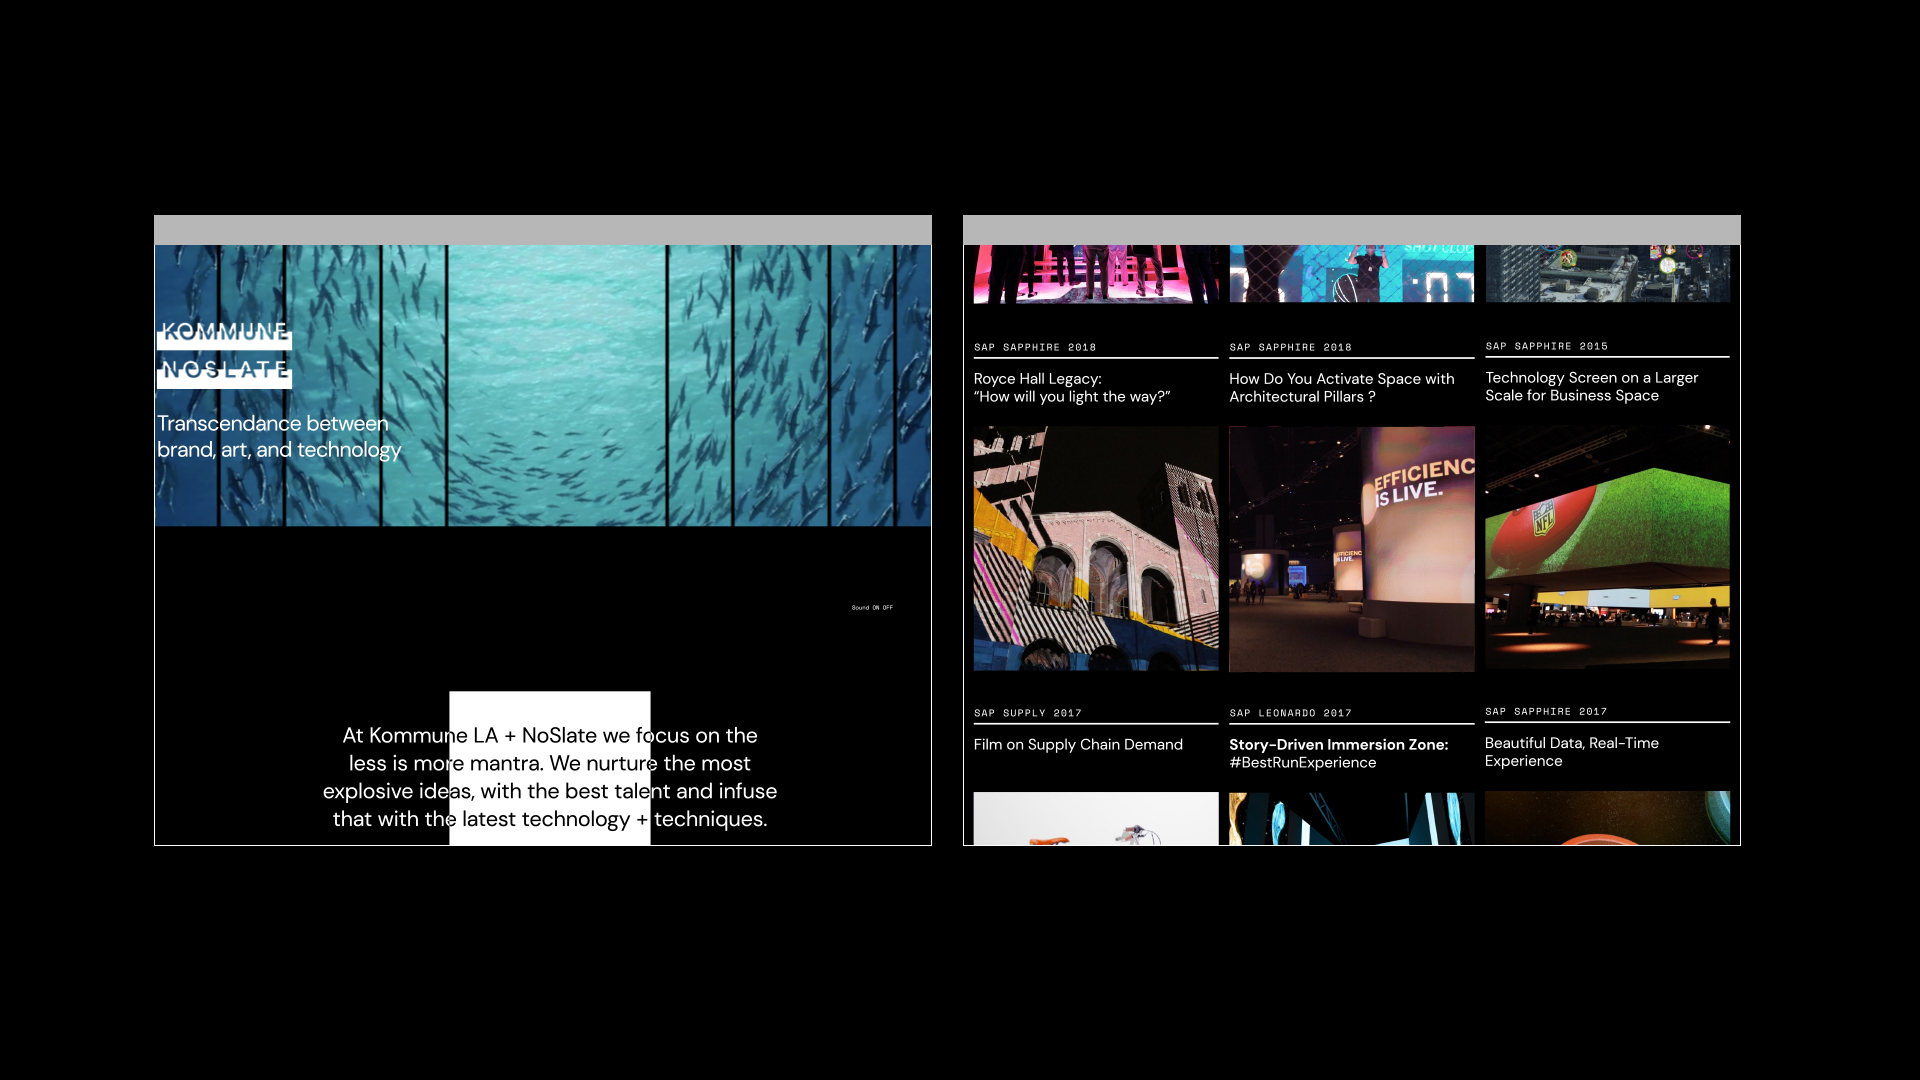Click the NFL football screen thumbnail

1607,548
